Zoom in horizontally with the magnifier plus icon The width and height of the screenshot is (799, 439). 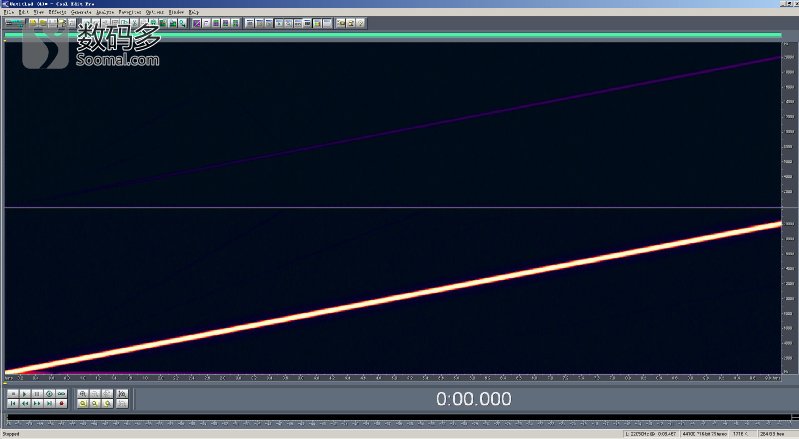pyautogui.click(x=83, y=394)
